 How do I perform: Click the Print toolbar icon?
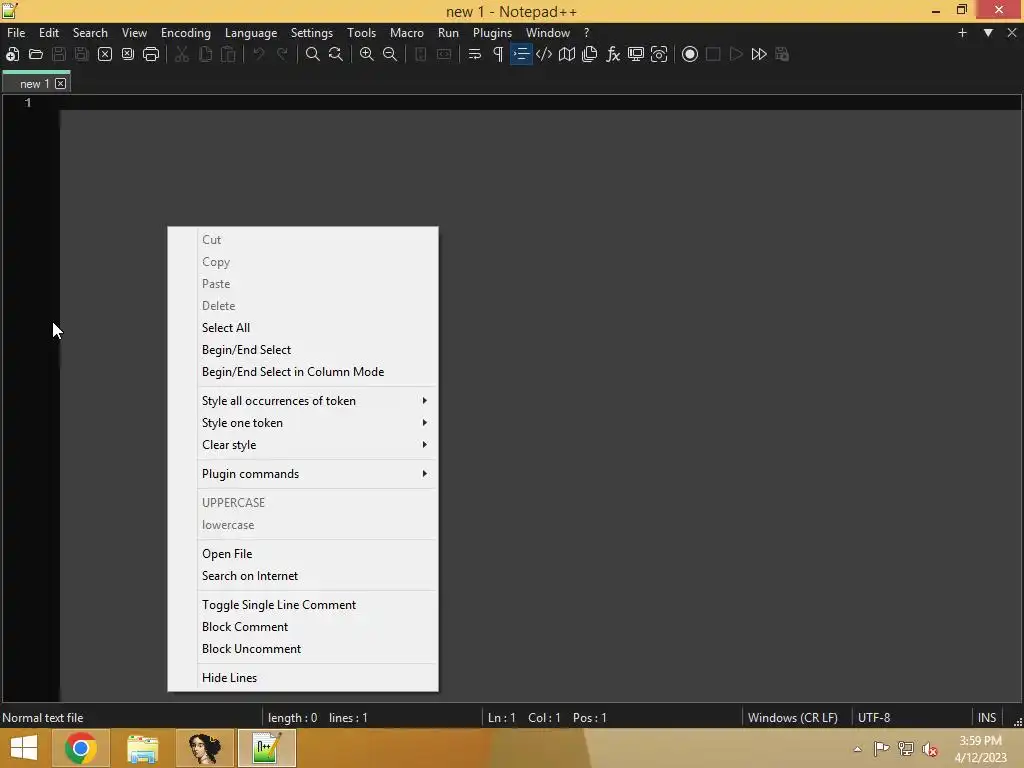(151, 54)
